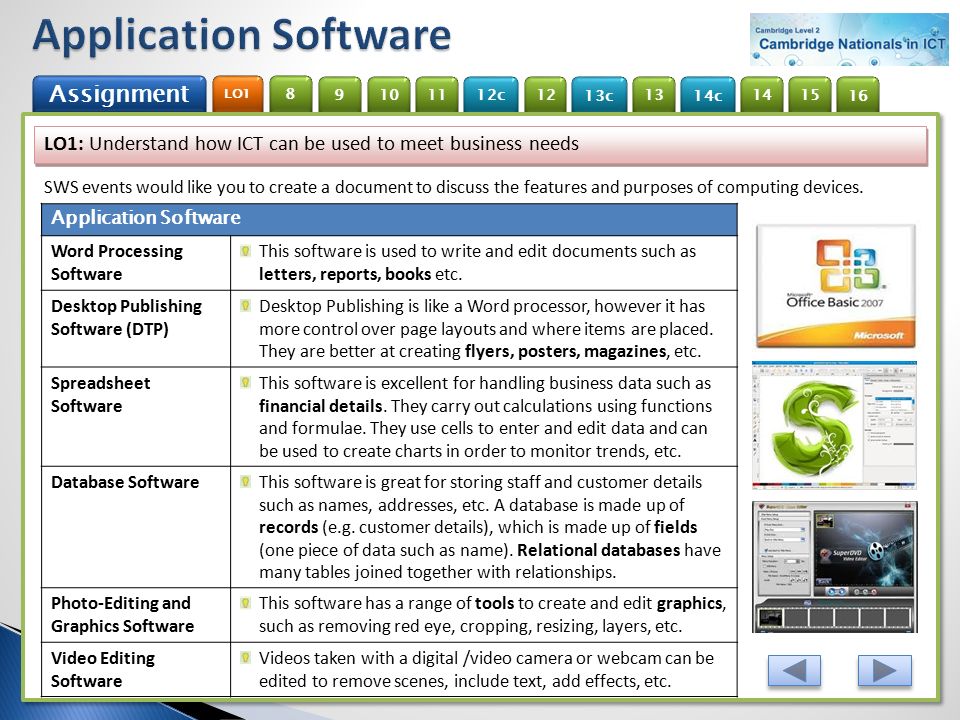Select the Video Editing Software cell
The height and width of the screenshot is (720, 960).
click(136, 669)
